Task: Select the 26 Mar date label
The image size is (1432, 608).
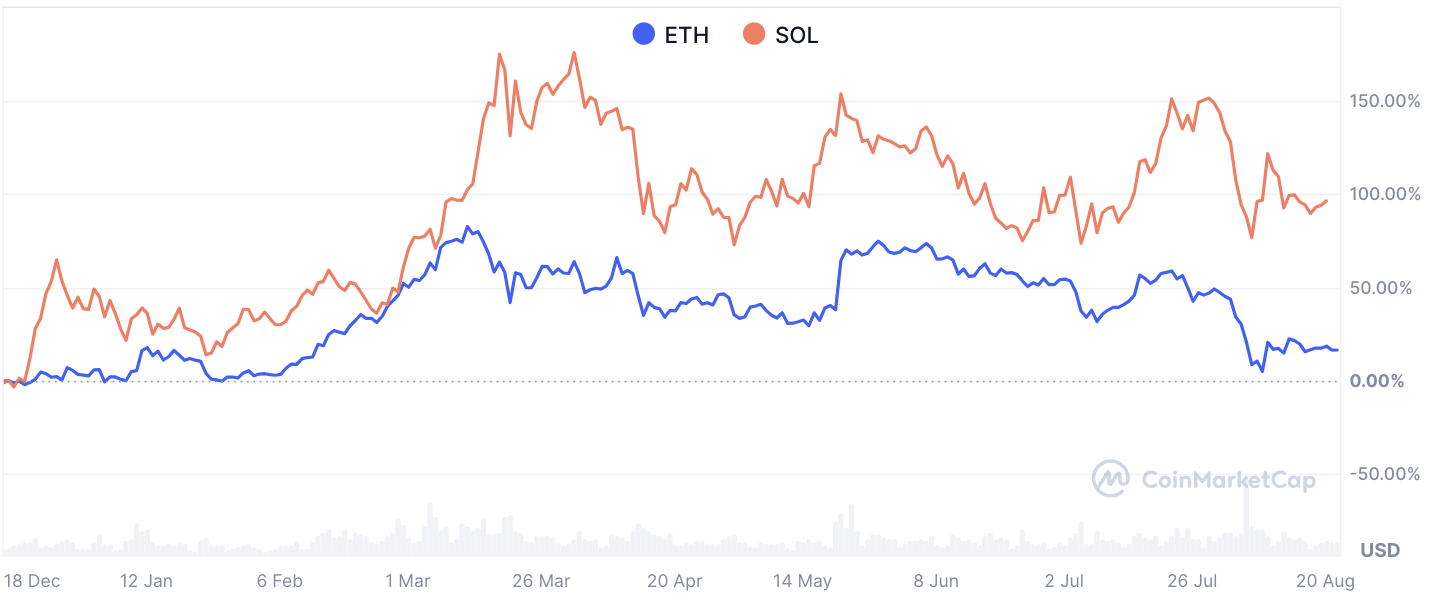Action: tap(540, 581)
